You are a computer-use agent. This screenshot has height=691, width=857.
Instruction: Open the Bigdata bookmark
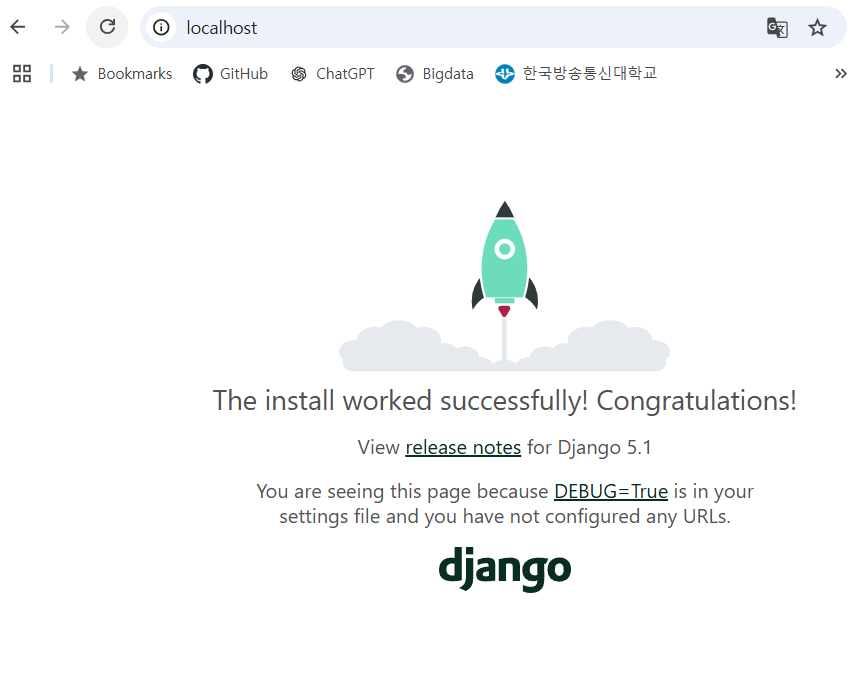[x=435, y=74]
